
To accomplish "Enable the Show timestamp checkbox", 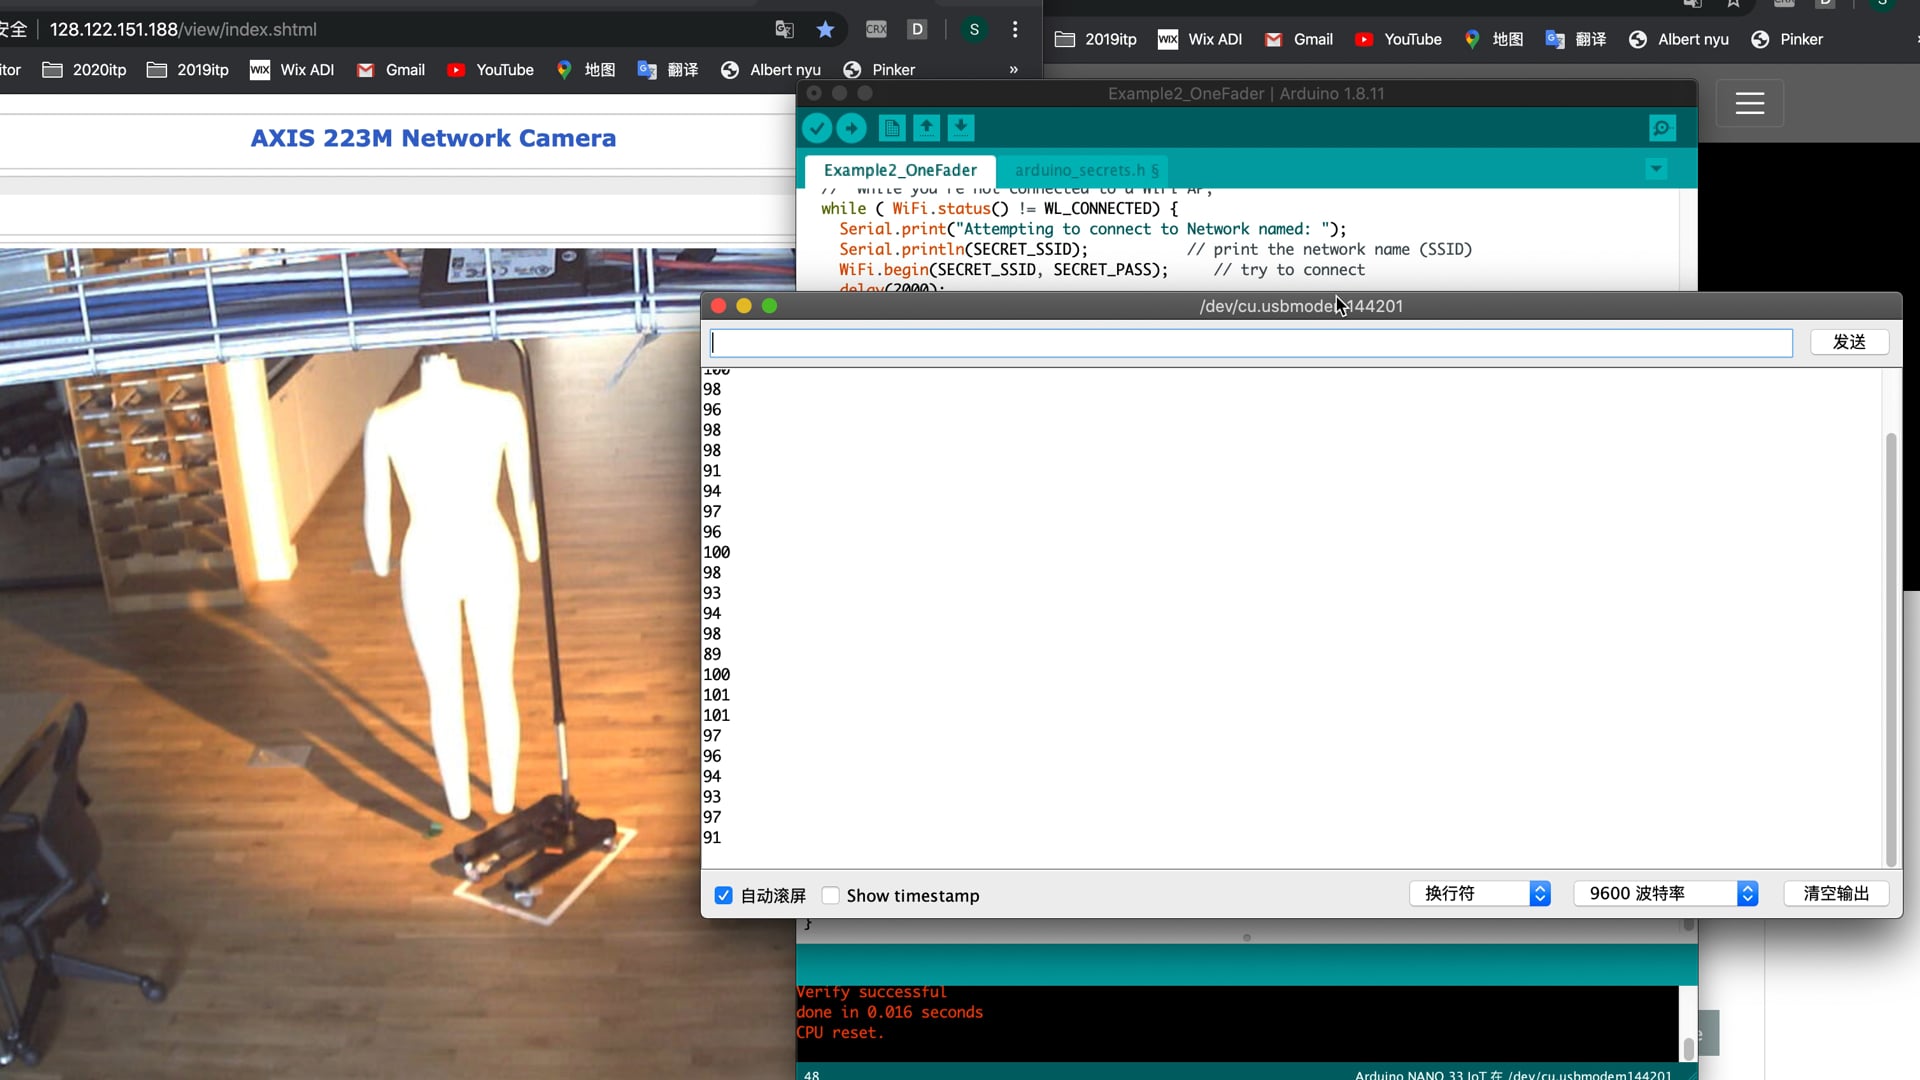I will (x=831, y=895).
